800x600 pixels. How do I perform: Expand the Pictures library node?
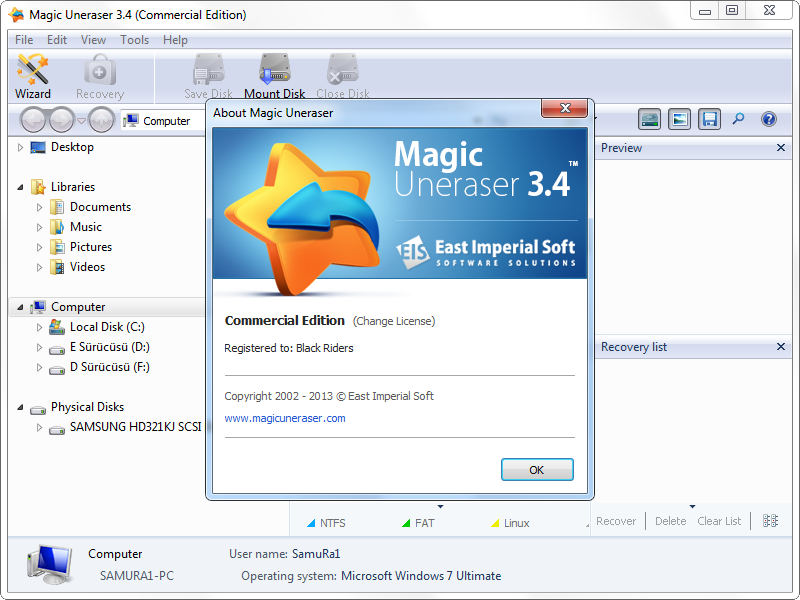(39, 247)
